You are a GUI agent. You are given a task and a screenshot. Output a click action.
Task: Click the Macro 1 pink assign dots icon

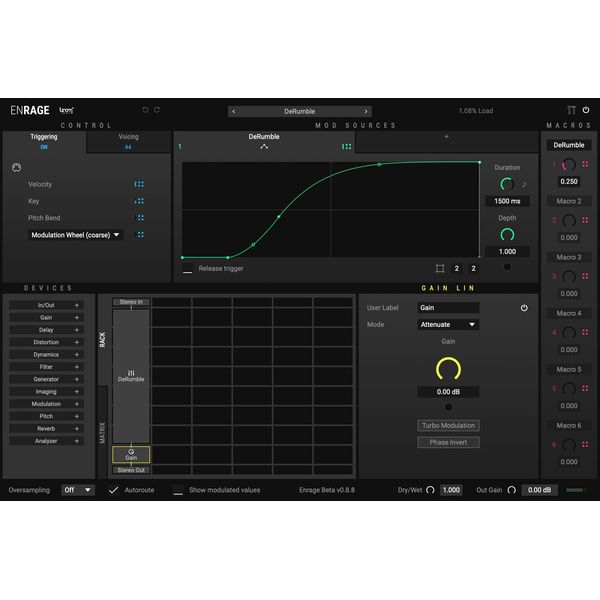click(585, 164)
